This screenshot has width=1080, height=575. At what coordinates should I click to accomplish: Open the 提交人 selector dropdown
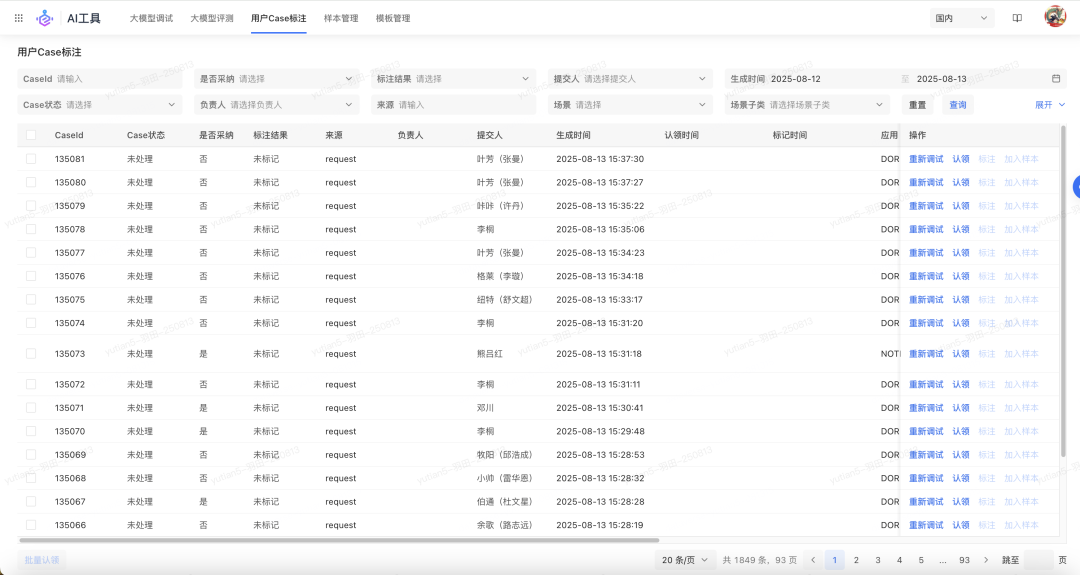pyautogui.click(x=630, y=79)
